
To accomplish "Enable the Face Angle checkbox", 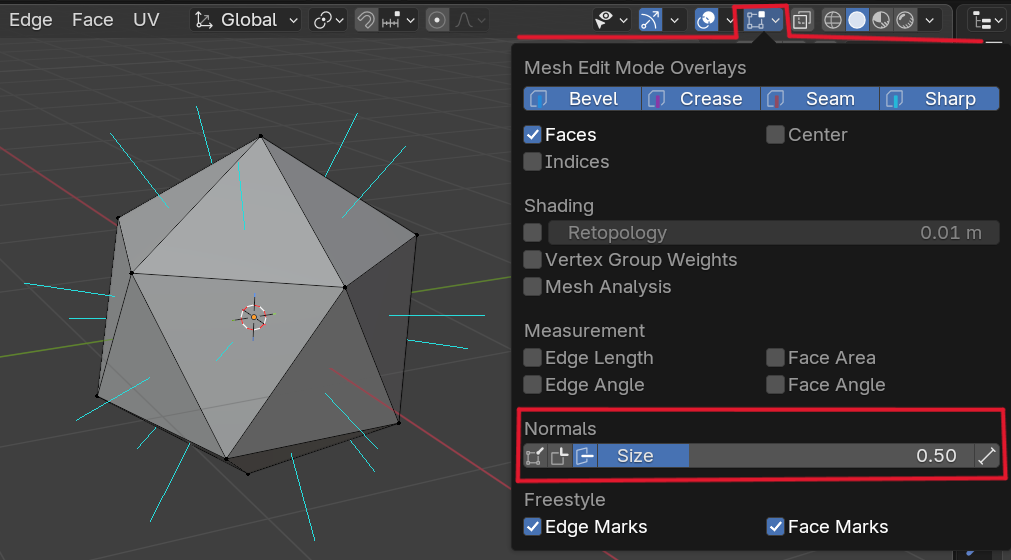I will [x=775, y=385].
